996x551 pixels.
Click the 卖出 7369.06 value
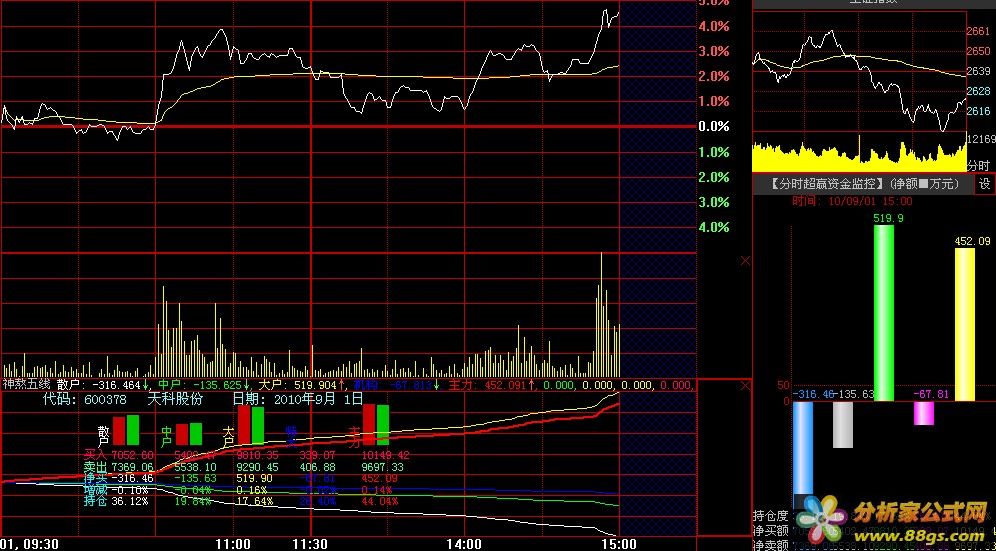133,467
